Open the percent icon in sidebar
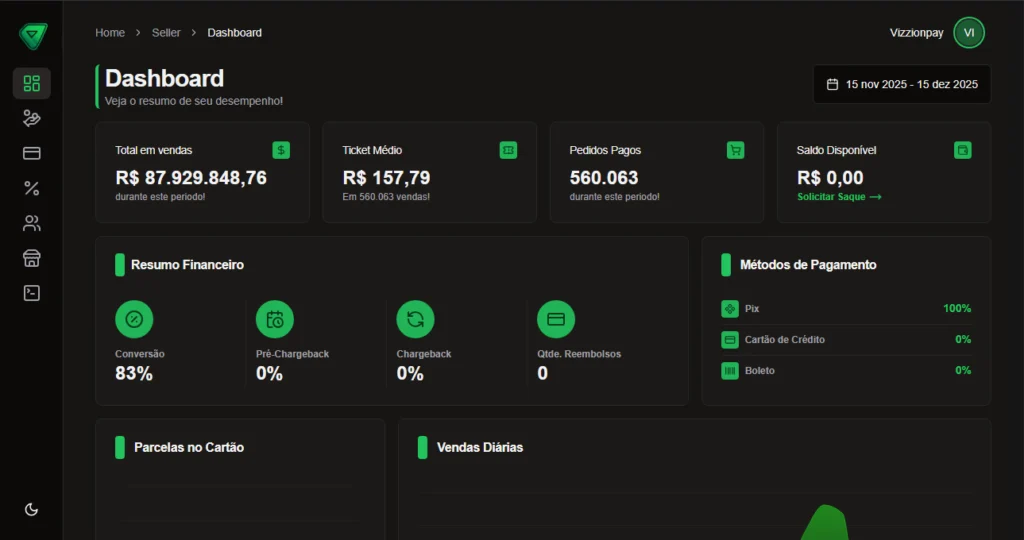This screenshot has width=1024, height=540. tap(31, 188)
